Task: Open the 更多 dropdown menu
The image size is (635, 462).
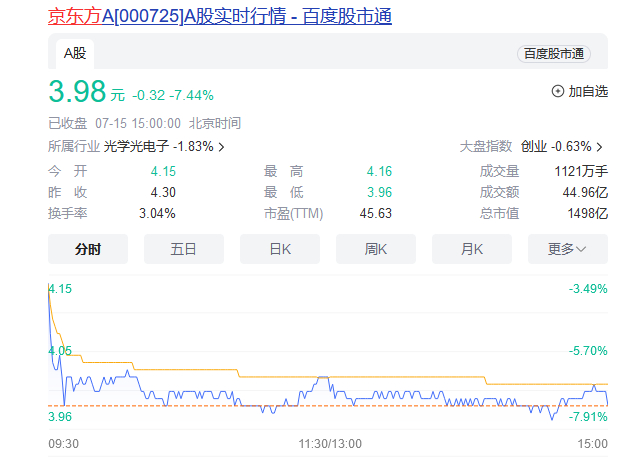Action: [x=568, y=249]
